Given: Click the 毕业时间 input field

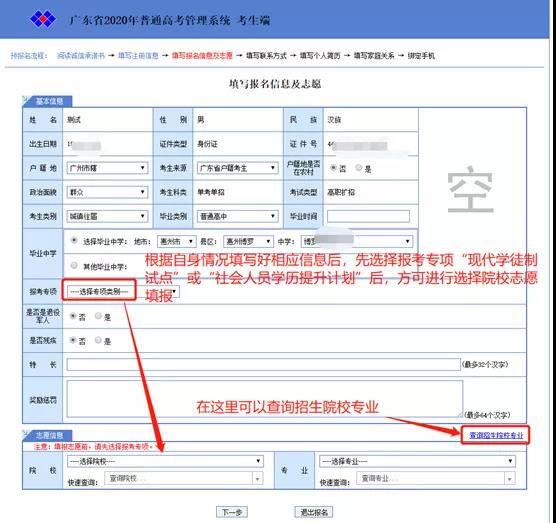Looking at the screenshot, I should (368, 216).
